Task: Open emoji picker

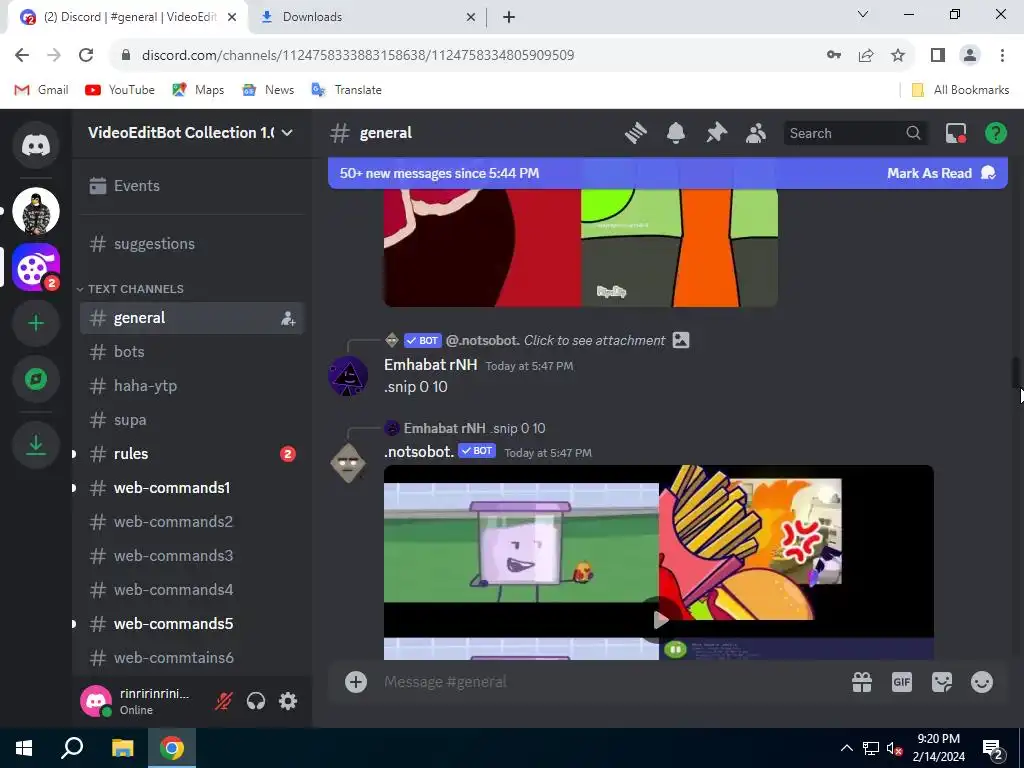Action: pos(982,682)
